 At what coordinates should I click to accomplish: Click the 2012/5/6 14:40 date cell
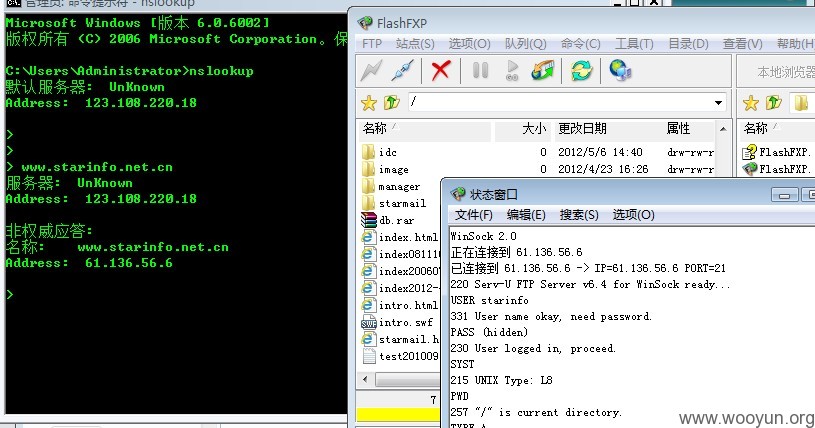(600, 152)
